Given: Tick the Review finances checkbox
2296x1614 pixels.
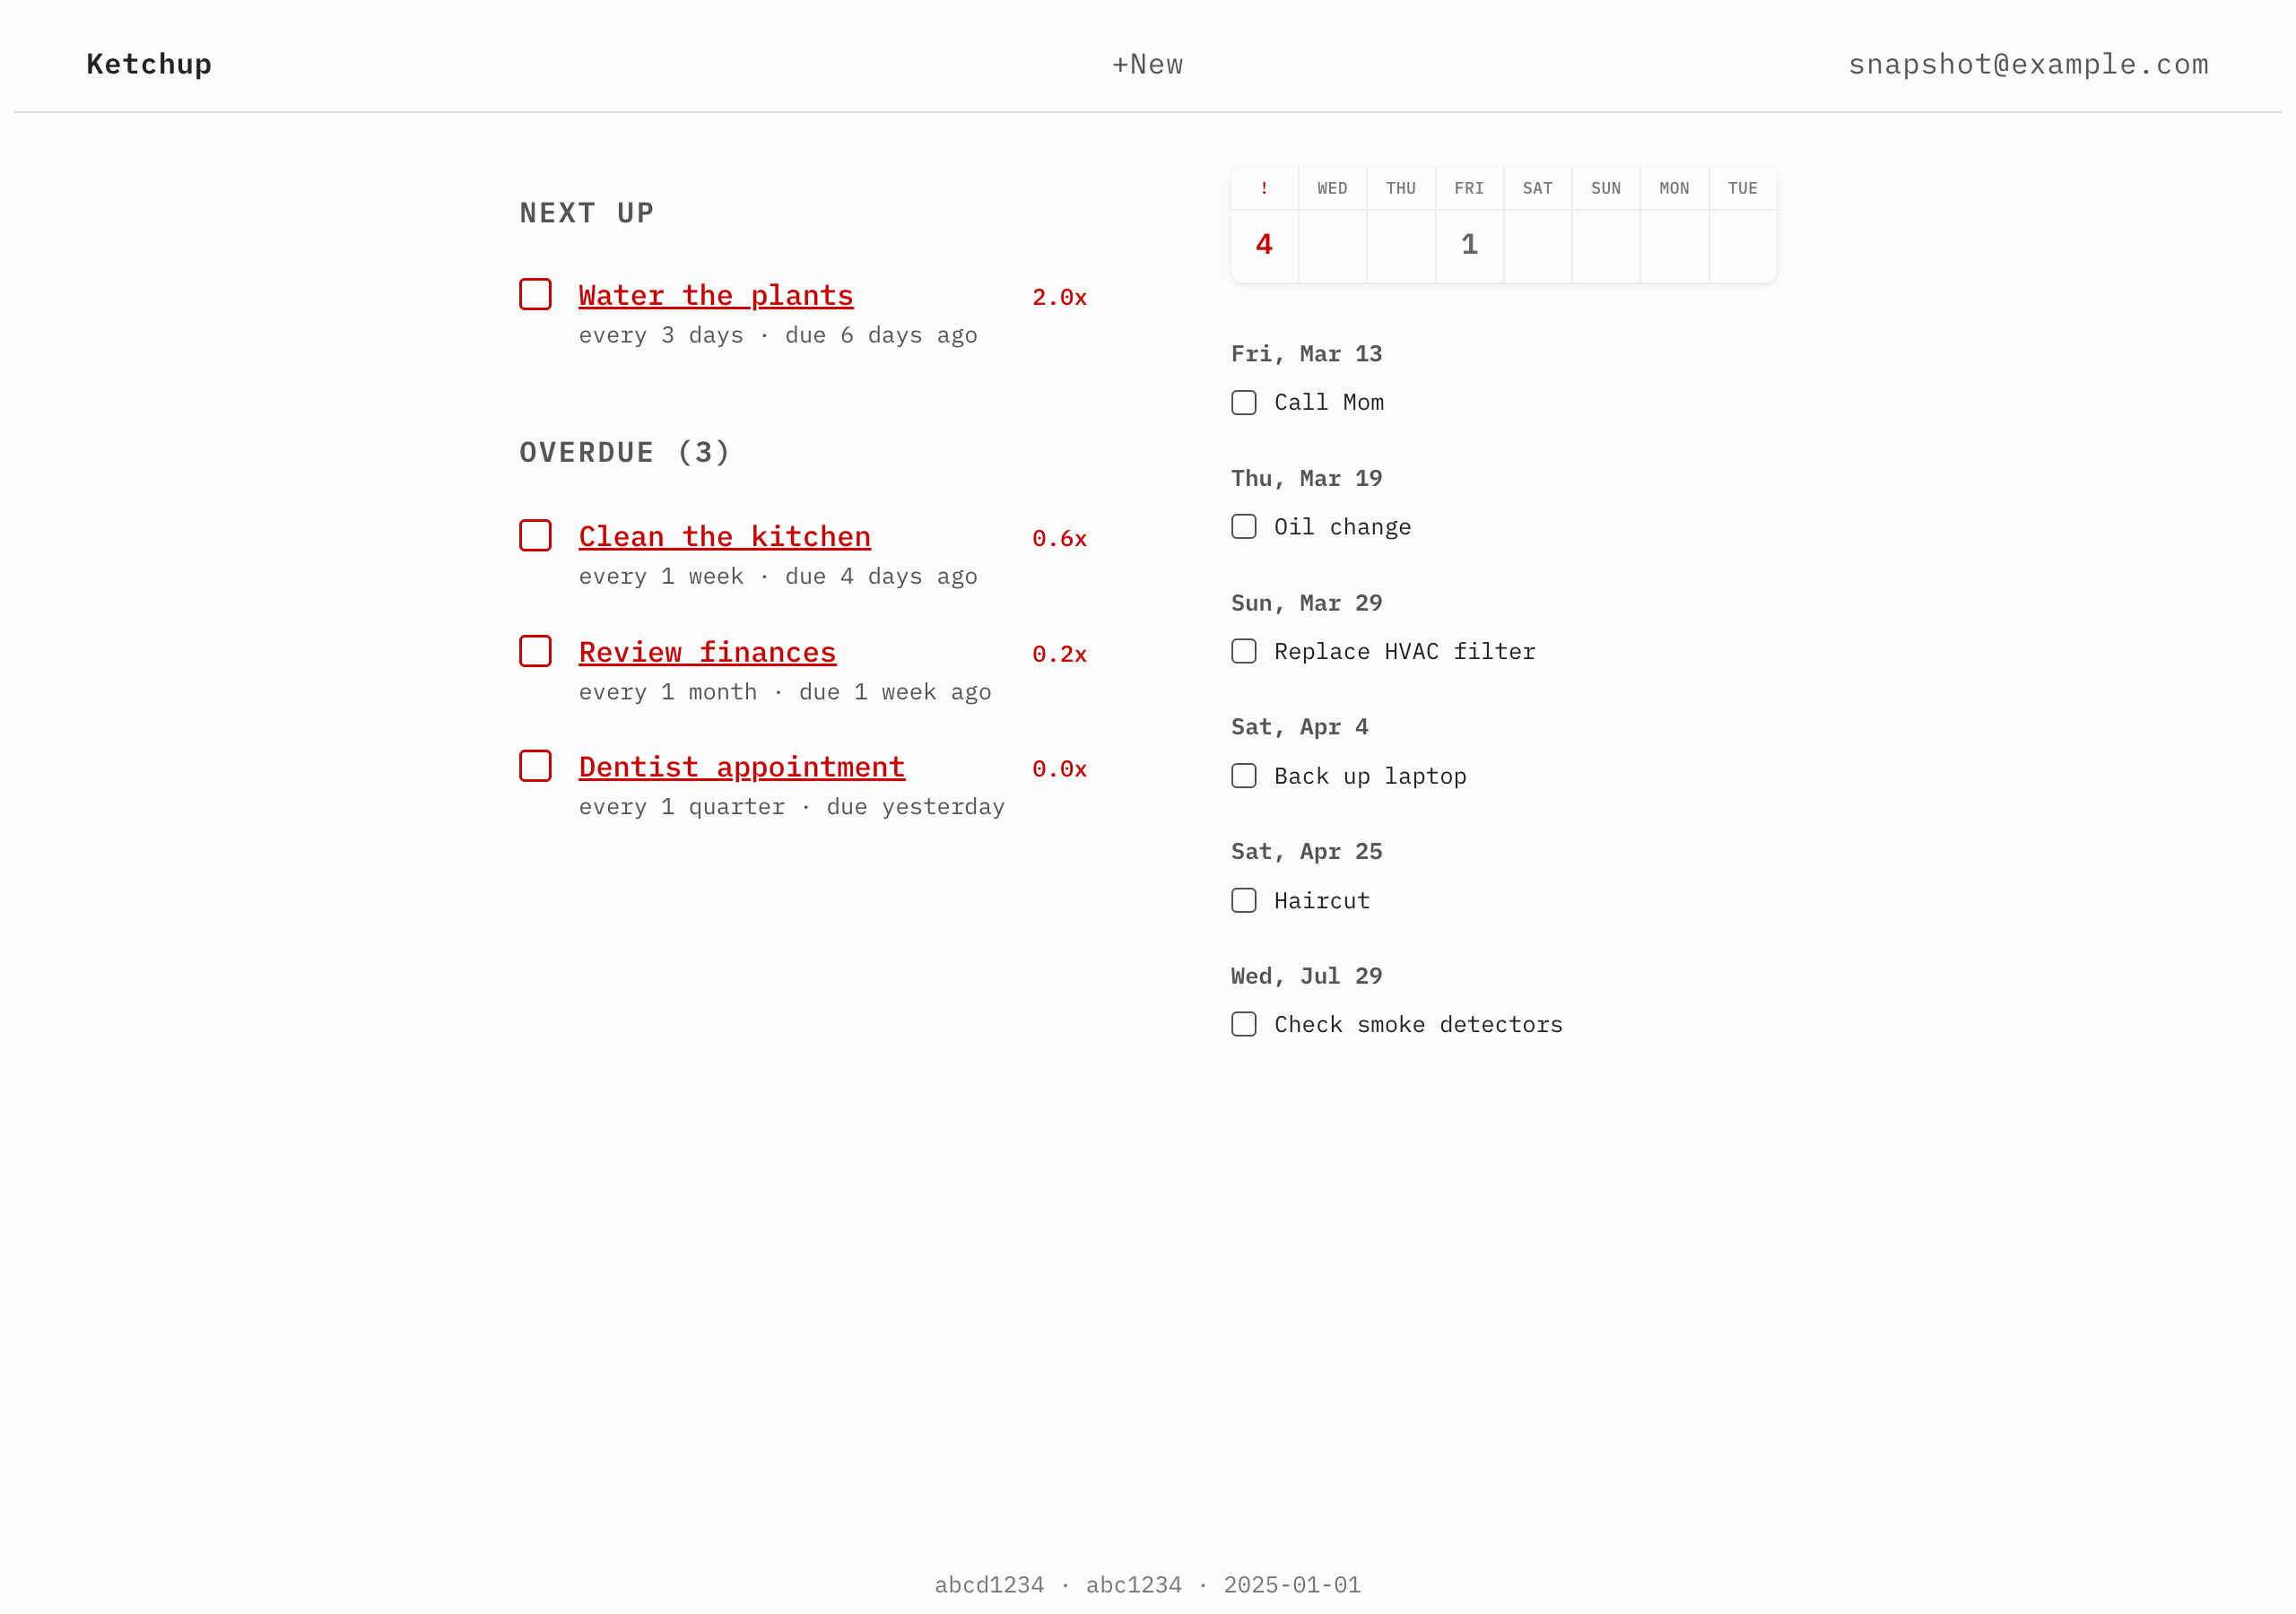Looking at the screenshot, I should click(x=535, y=651).
